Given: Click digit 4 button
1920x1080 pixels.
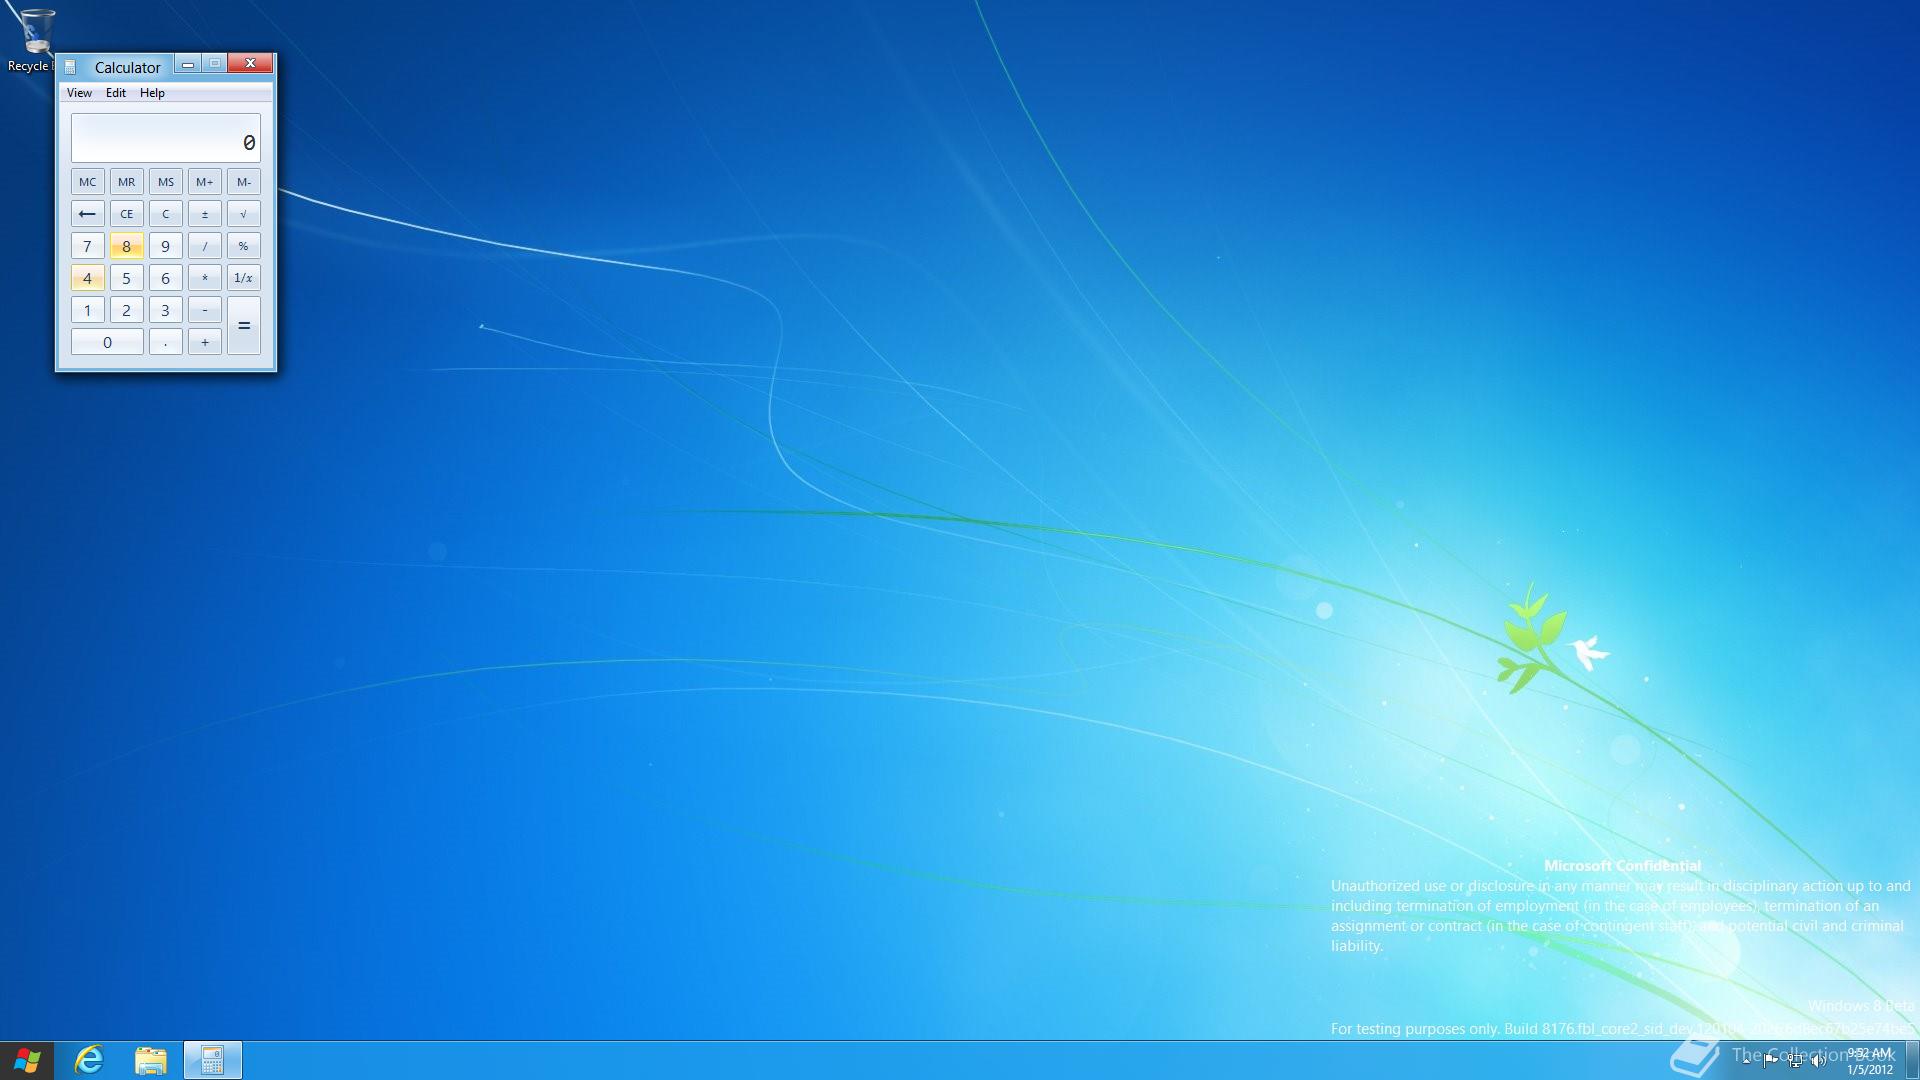Looking at the screenshot, I should coord(87,278).
